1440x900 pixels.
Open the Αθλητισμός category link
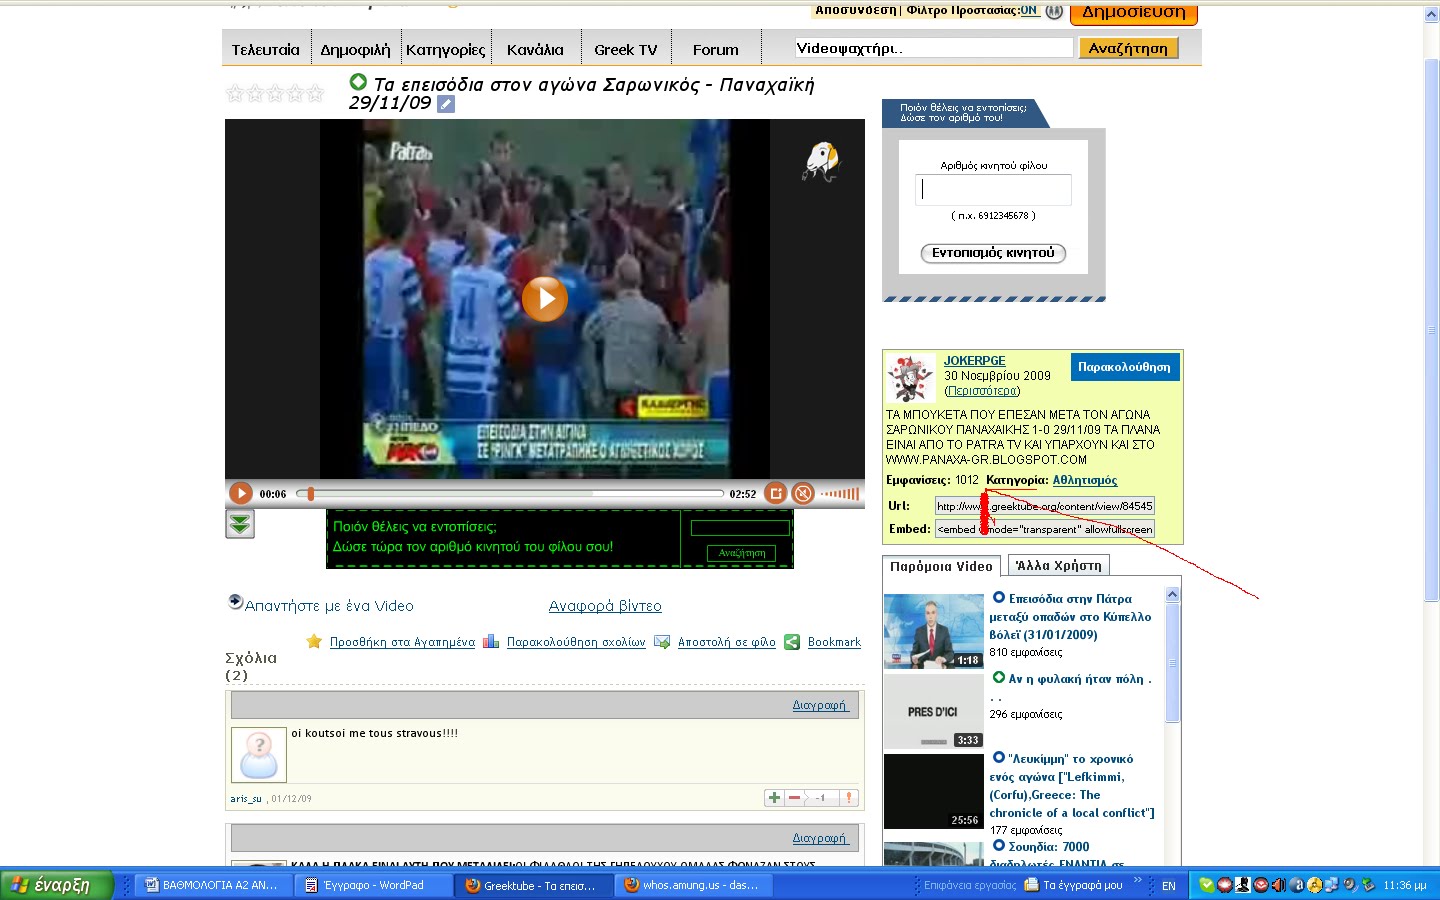click(1085, 480)
